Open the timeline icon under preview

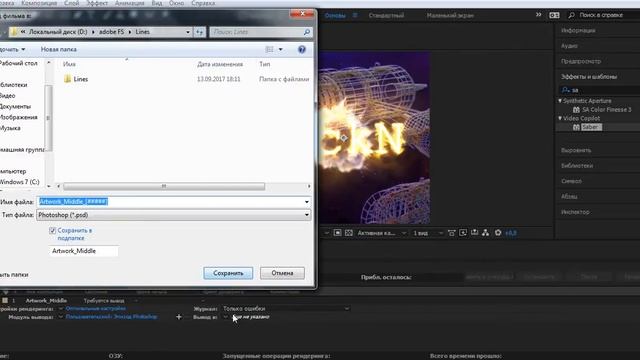tap(474, 233)
